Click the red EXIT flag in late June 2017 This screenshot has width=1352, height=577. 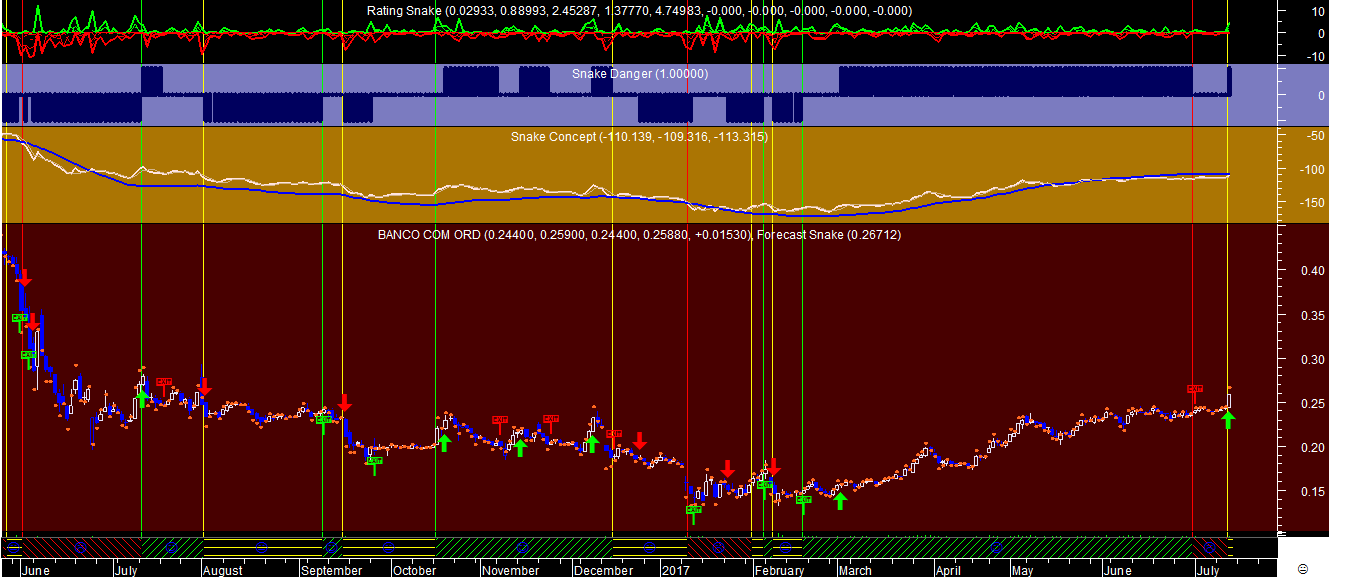pos(1195,393)
